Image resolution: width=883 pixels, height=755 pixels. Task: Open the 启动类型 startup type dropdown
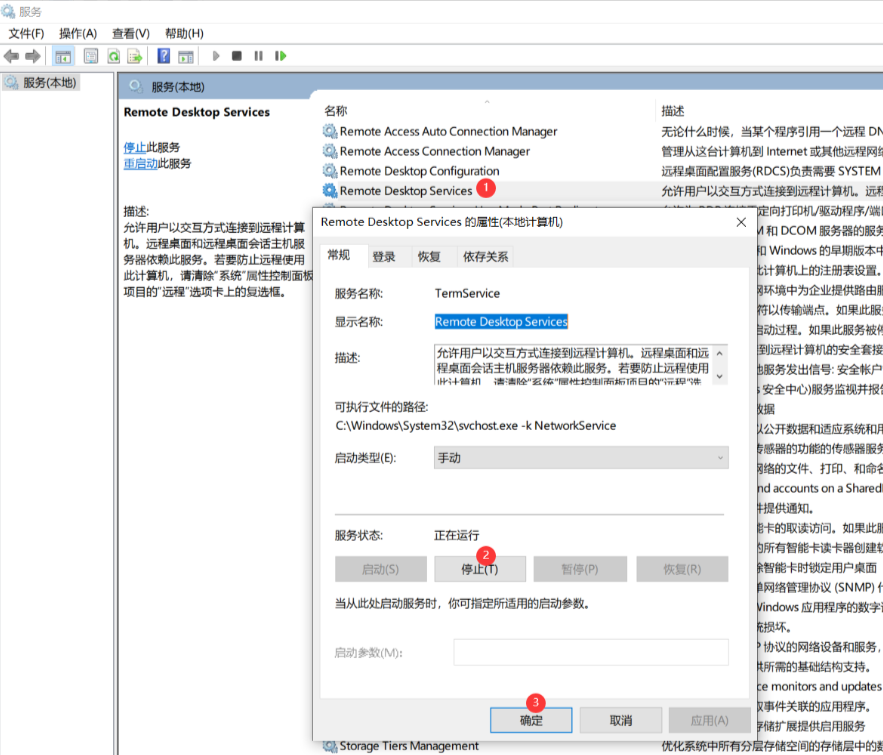point(580,458)
